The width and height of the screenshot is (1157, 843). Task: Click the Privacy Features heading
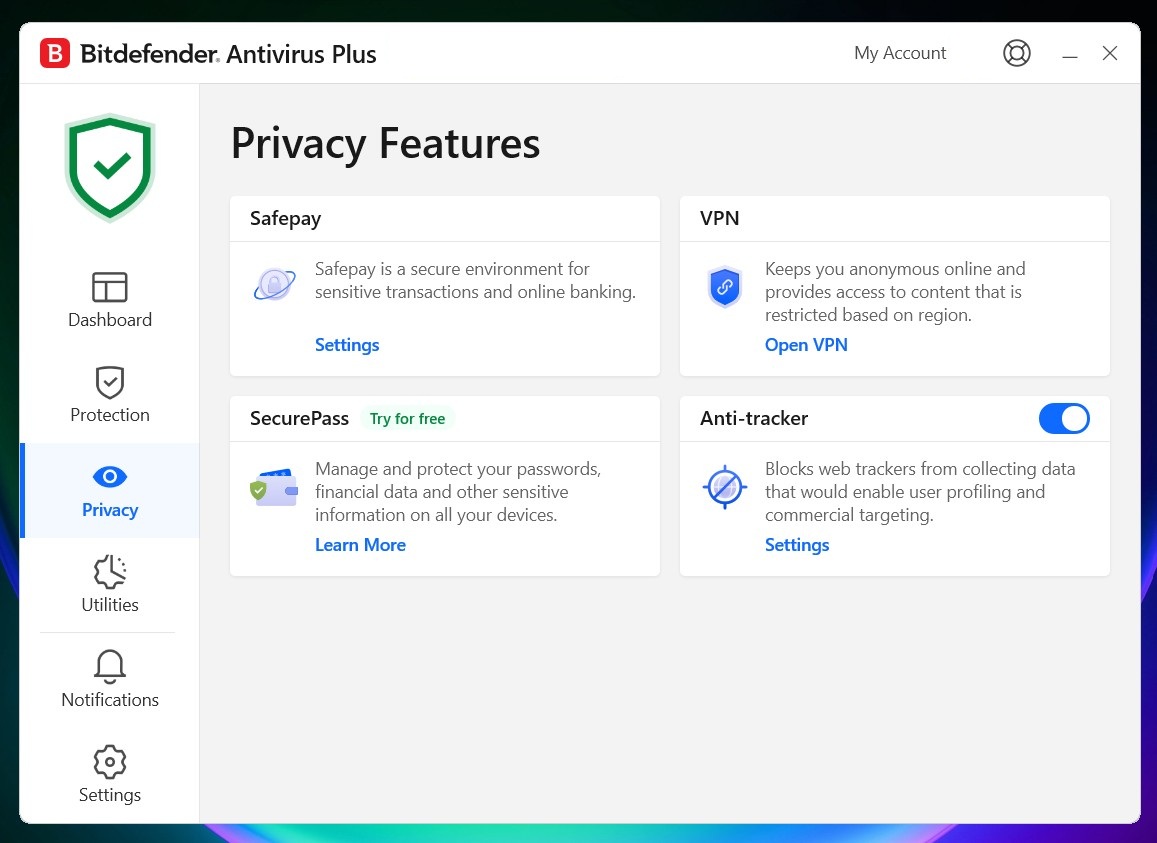(385, 143)
